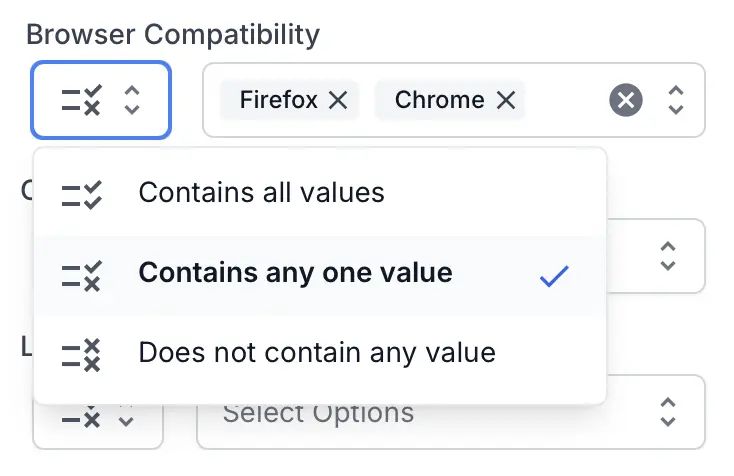Expand the middle row dropdown chevron
The height and width of the screenshot is (476, 734).
pyautogui.click(x=668, y=256)
